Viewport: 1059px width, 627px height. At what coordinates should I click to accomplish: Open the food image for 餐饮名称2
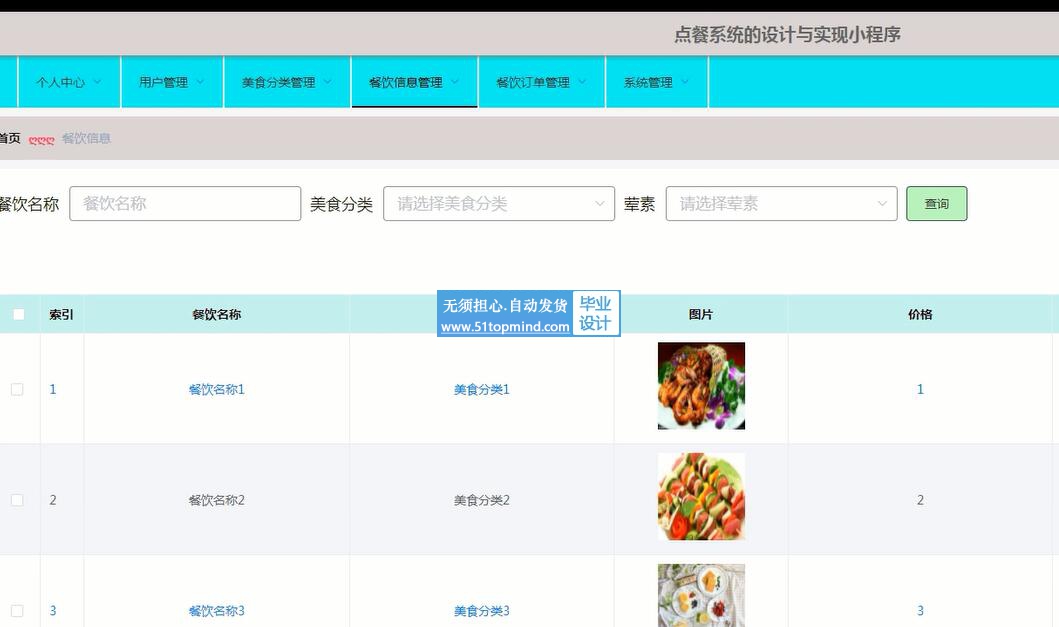point(701,497)
